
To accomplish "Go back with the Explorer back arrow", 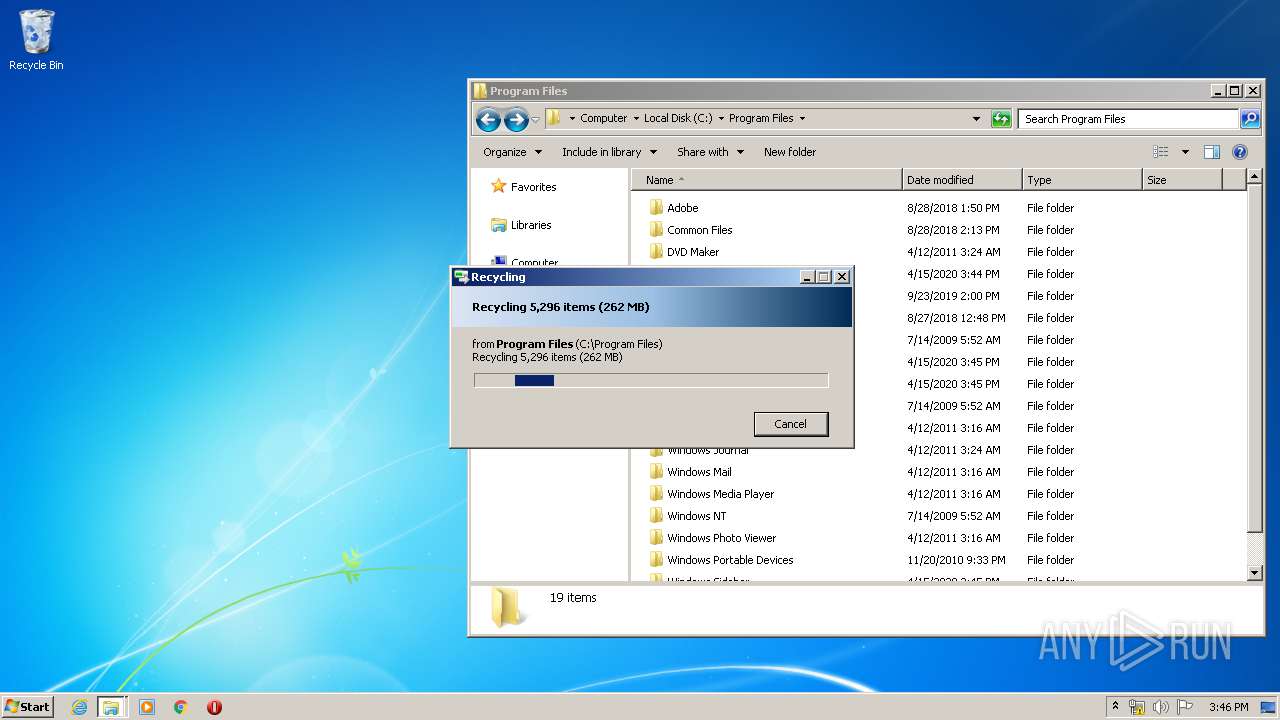I will 488,120.
